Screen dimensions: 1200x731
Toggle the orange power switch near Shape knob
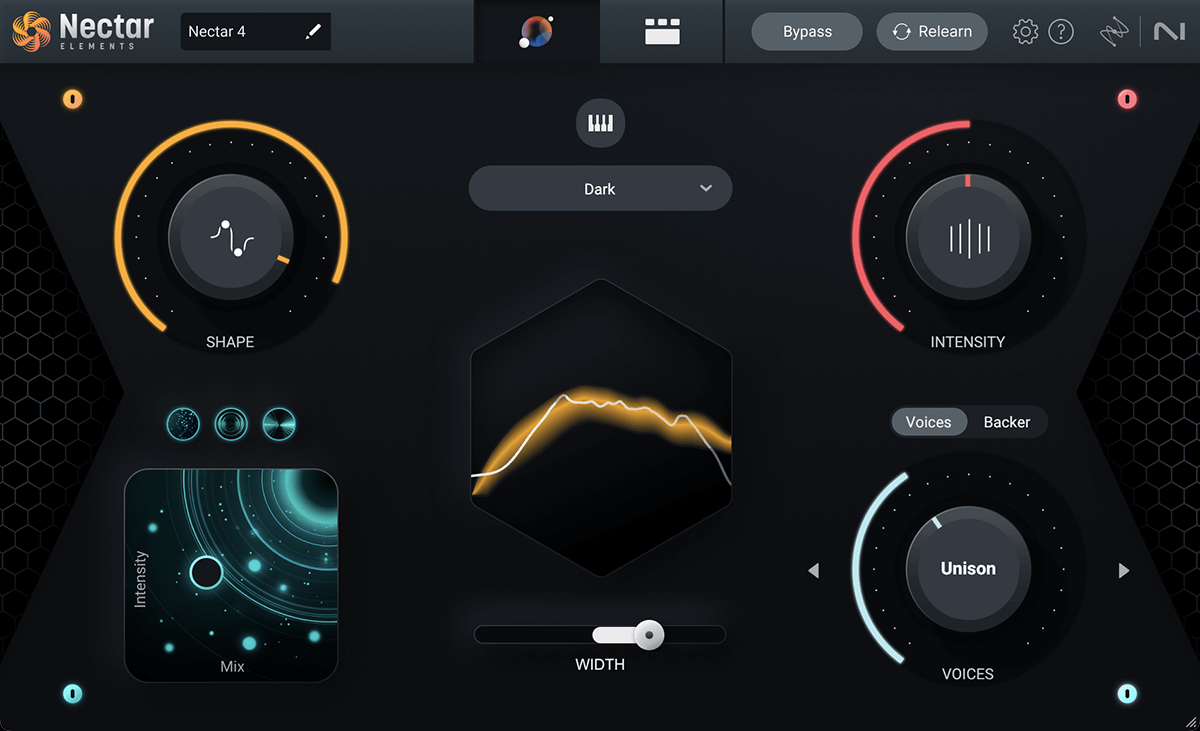click(72, 99)
